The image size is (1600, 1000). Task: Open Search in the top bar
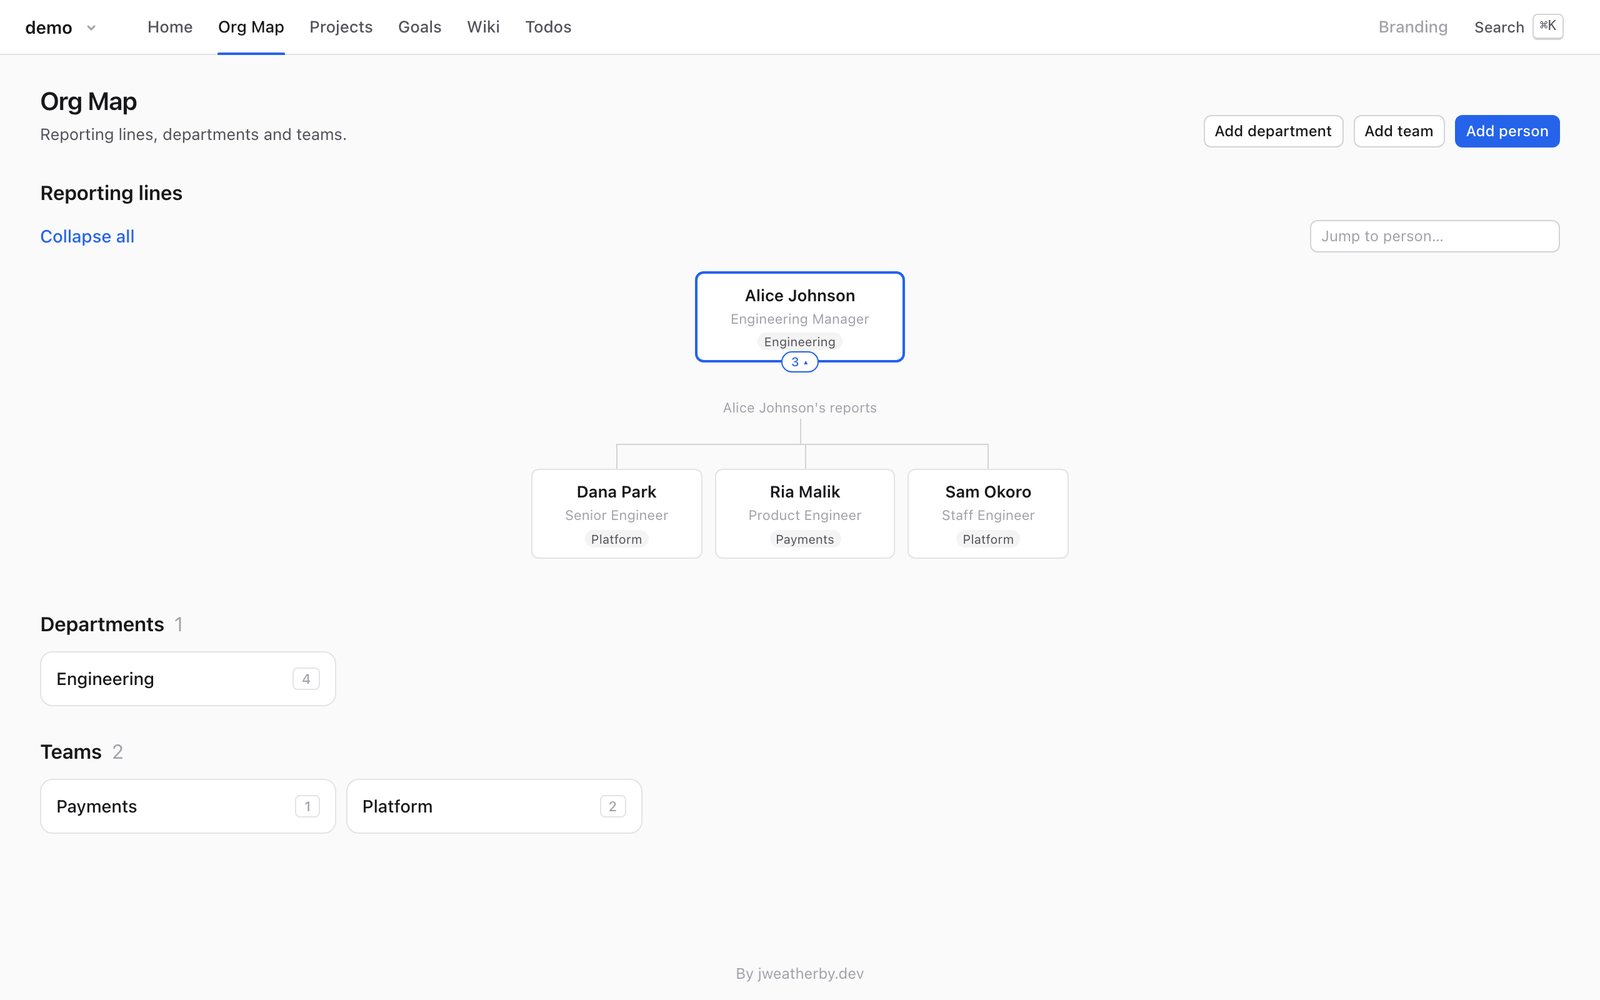tap(1499, 27)
